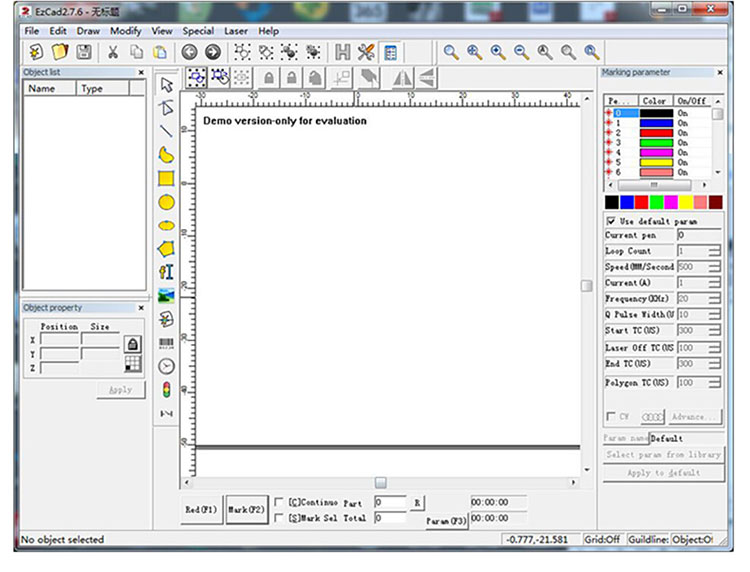Viewport: 750px width, 572px height.
Task: Click the save file icon
Action: [x=84, y=52]
